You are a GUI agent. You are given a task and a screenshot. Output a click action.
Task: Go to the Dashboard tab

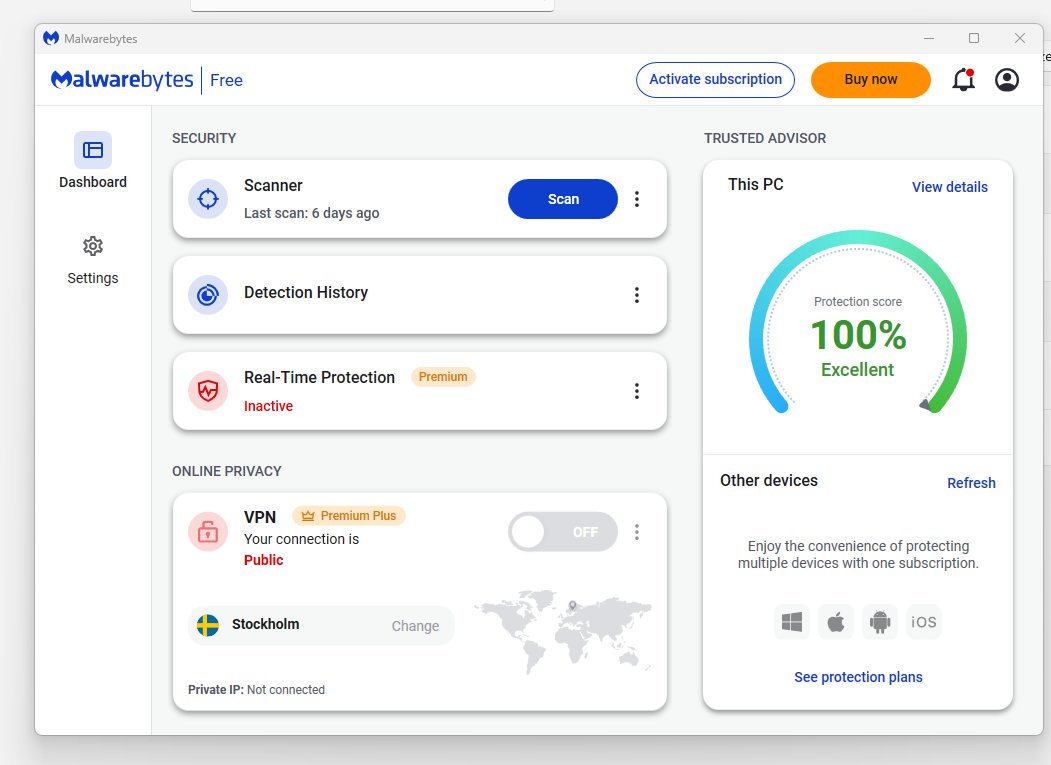(92, 161)
